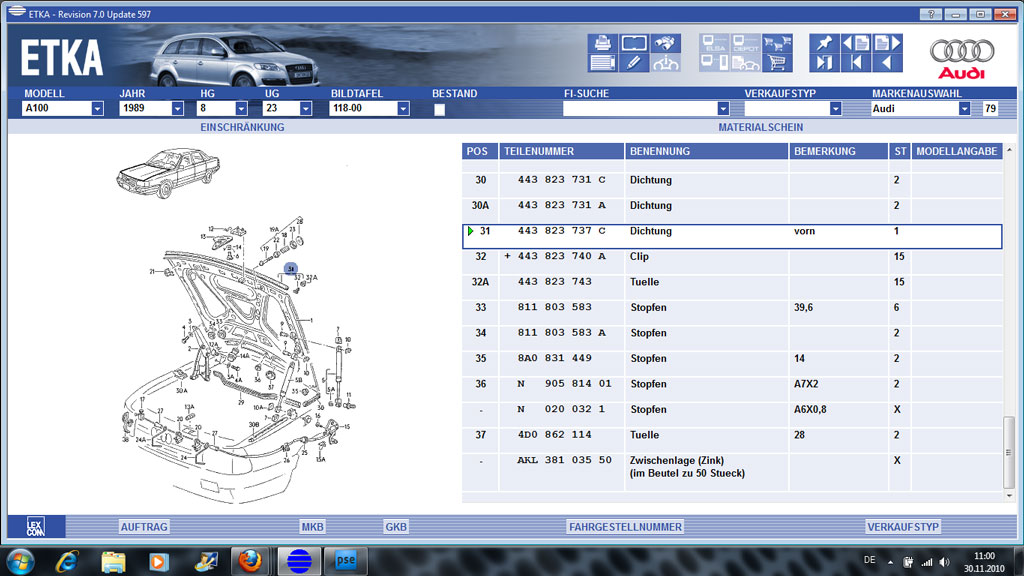Click the Auftrag button in bottom bar
The image size is (1024, 576).
point(144,527)
